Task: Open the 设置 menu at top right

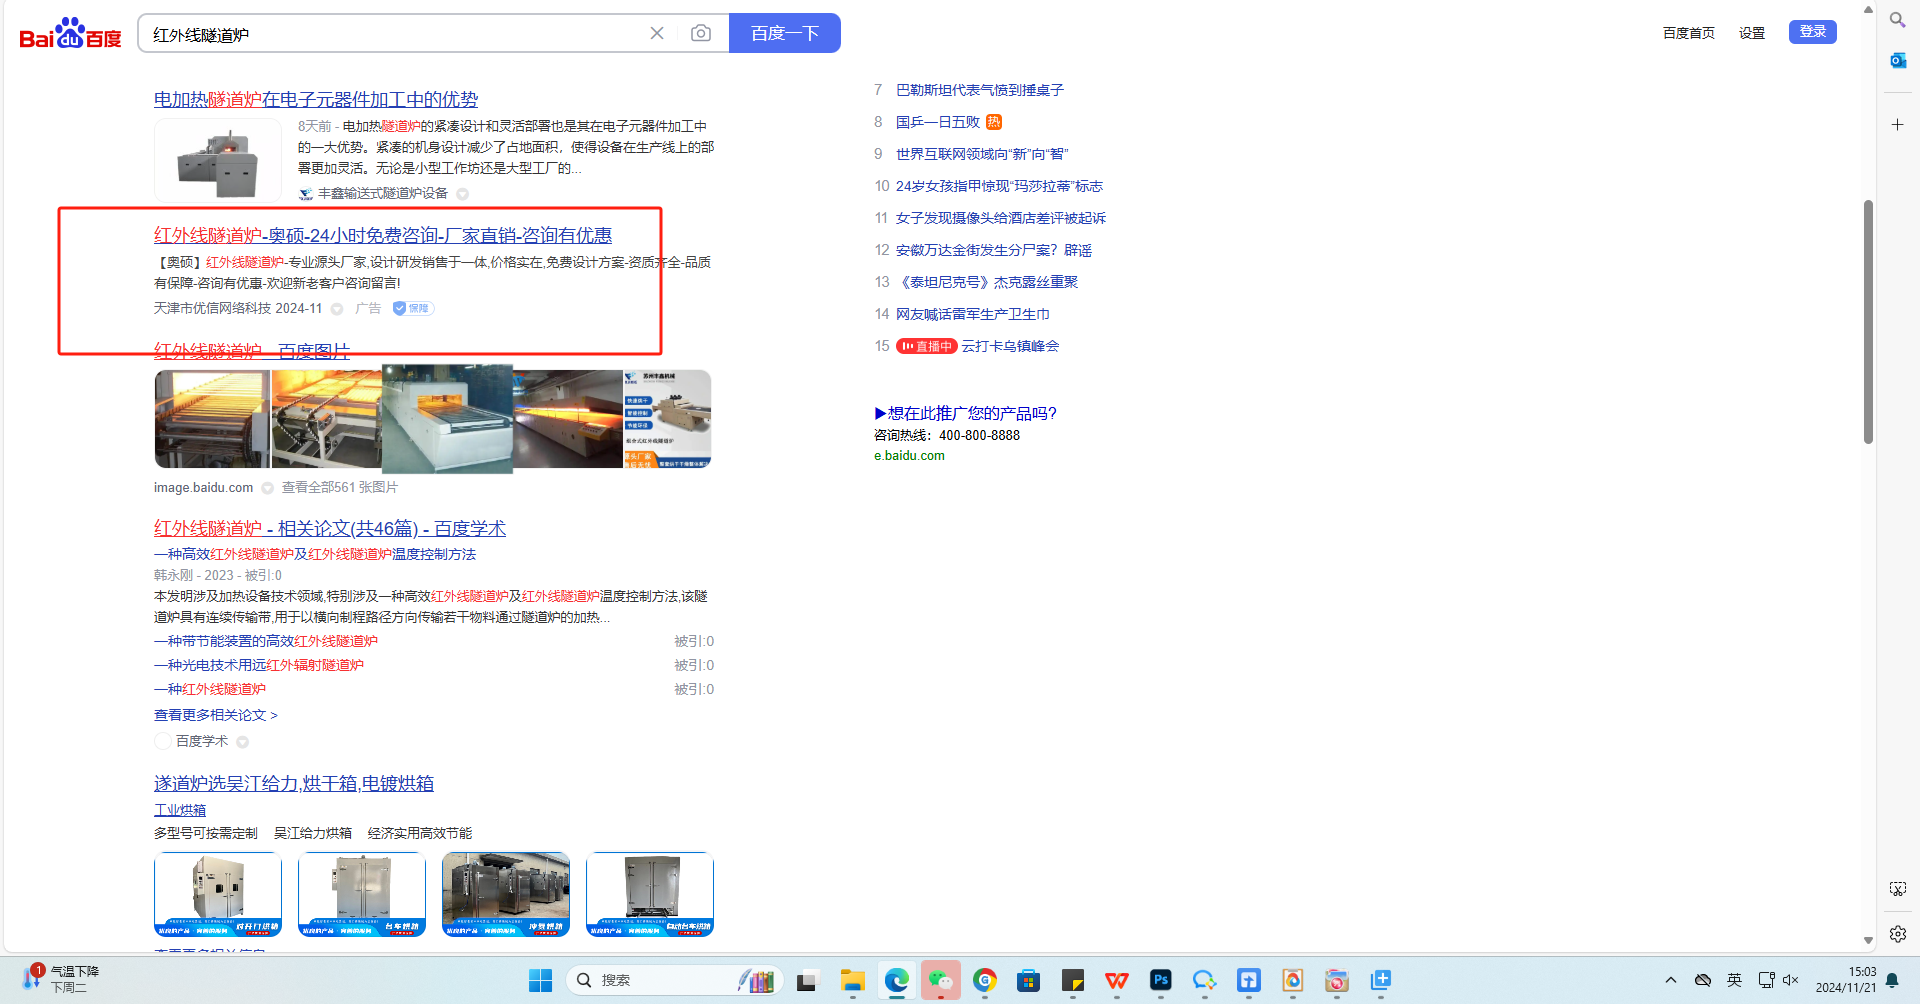Action: (x=1751, y=33)
